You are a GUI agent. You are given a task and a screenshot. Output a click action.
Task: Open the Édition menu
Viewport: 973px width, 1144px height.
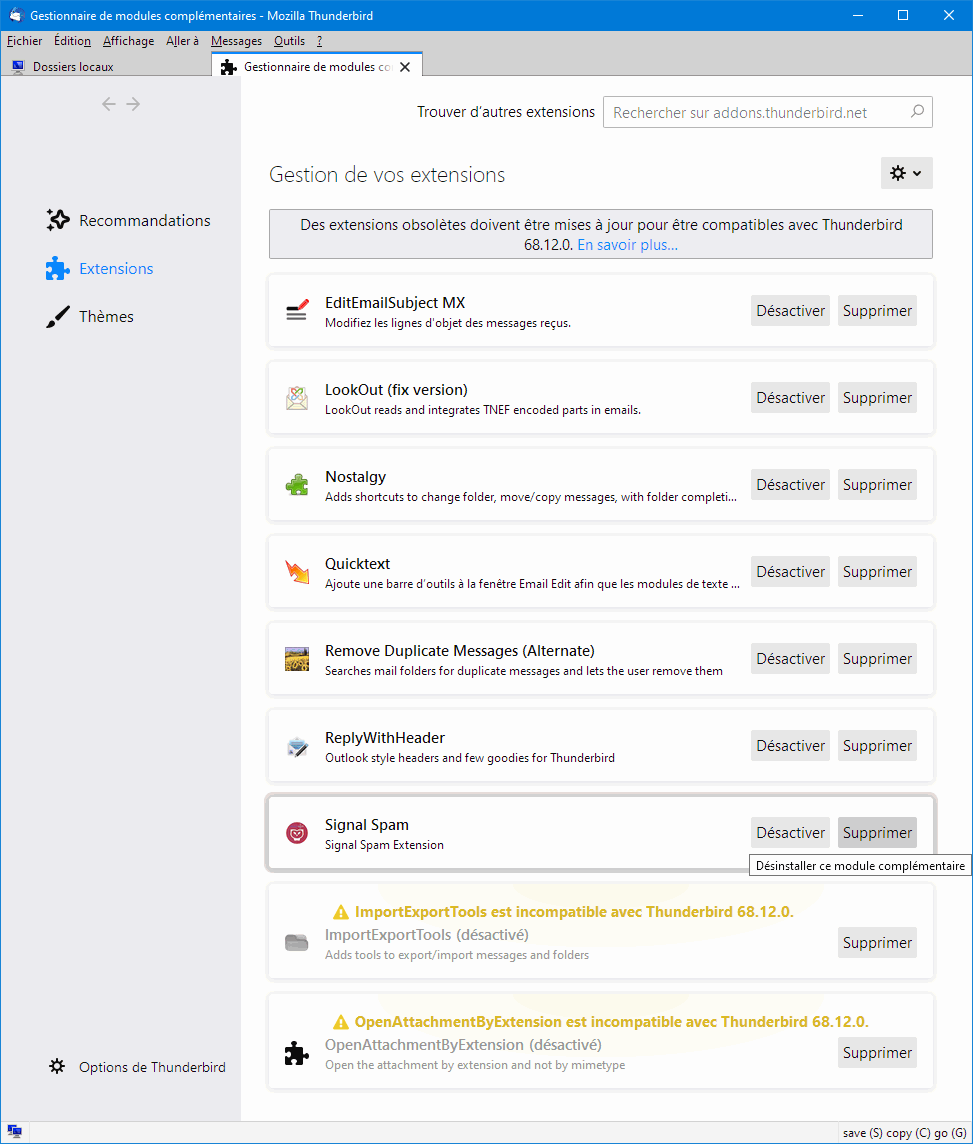click(72, 41)
